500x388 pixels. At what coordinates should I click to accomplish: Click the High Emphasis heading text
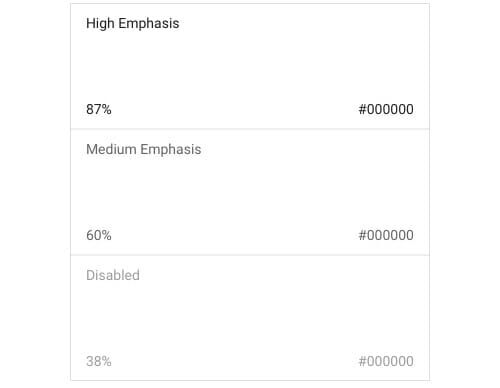133,24
